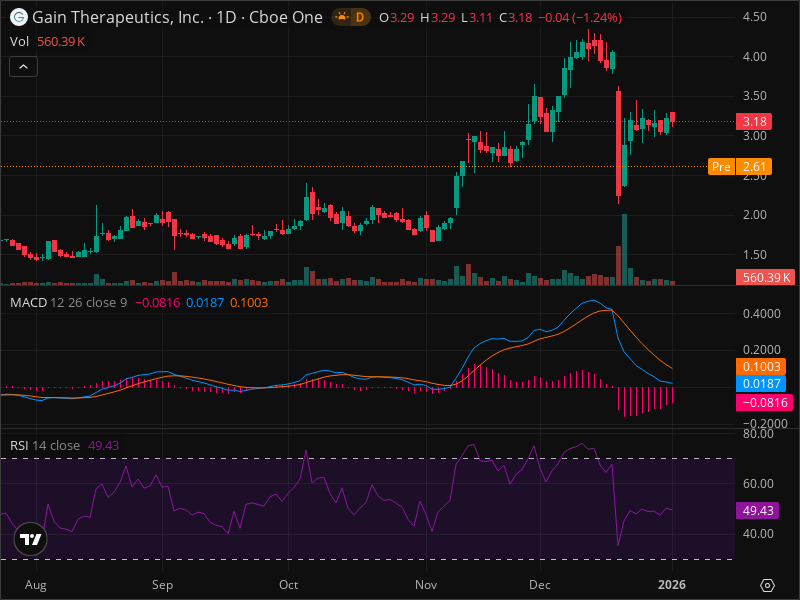Click the change −0.04 (−1.24%) text
Viewport: 800px width, 600px height.
580,17
